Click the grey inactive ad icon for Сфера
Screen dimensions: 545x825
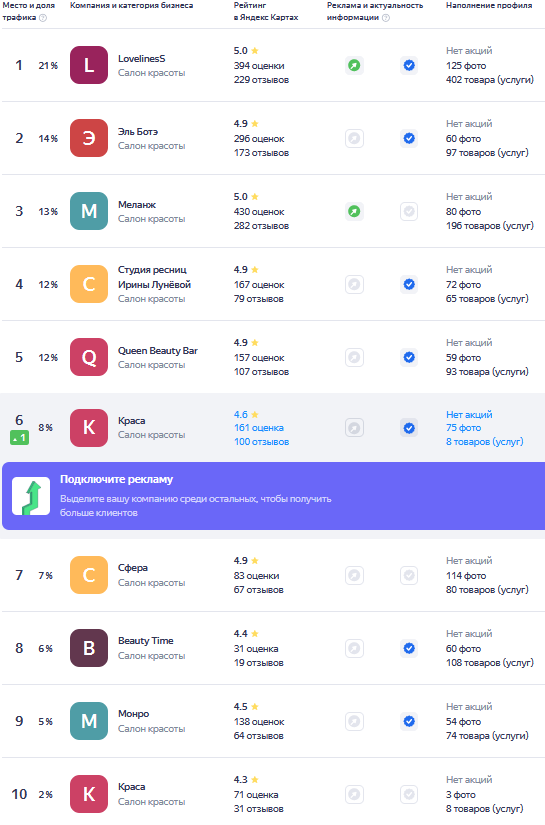pos(355,575)
